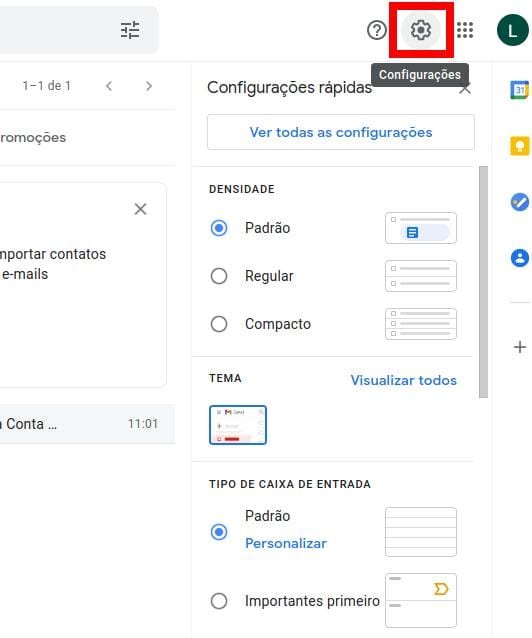Image resolution: width=532 pixels, height=638 pixels.
Task: Select Compacto density radio button
Action: click(x=219, y=324)
